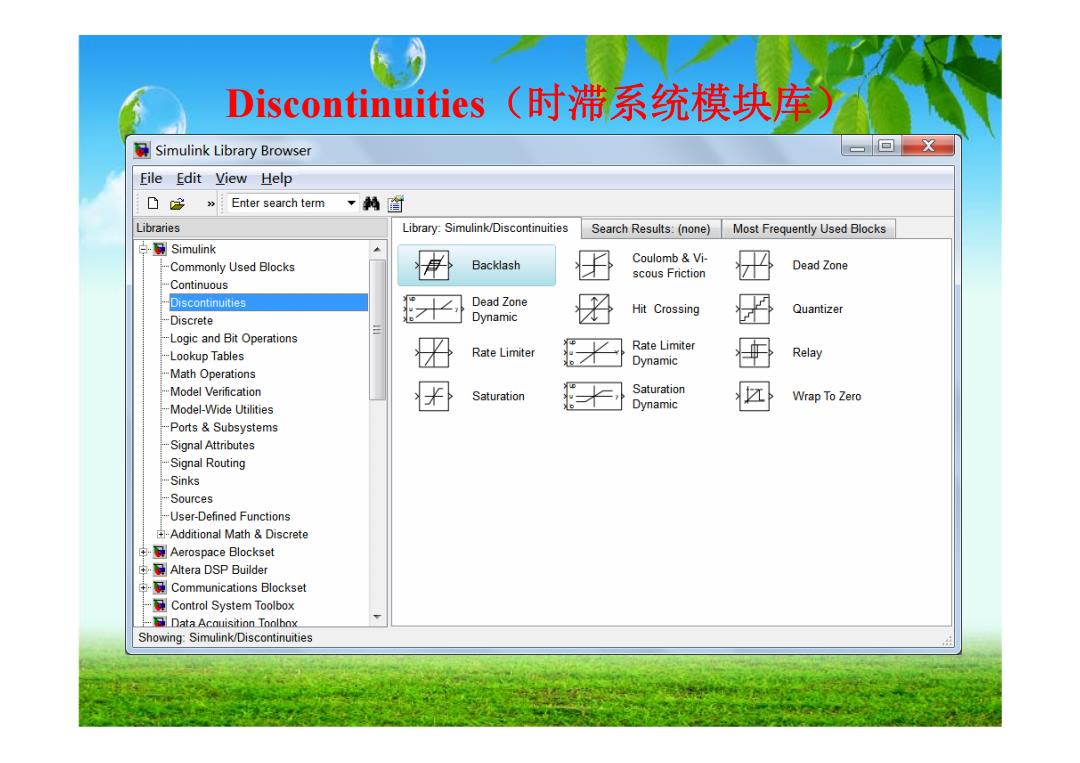Select the Rate Limiter Dynamic block icon
Screen dimensions: 1080x763
(593, 353)
